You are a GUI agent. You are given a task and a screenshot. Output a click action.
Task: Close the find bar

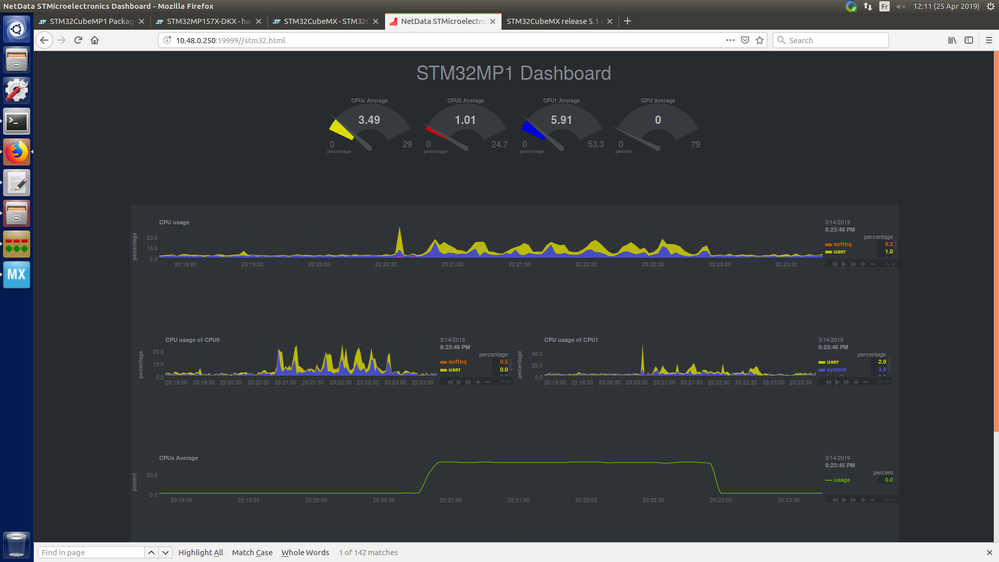(989, 552)
